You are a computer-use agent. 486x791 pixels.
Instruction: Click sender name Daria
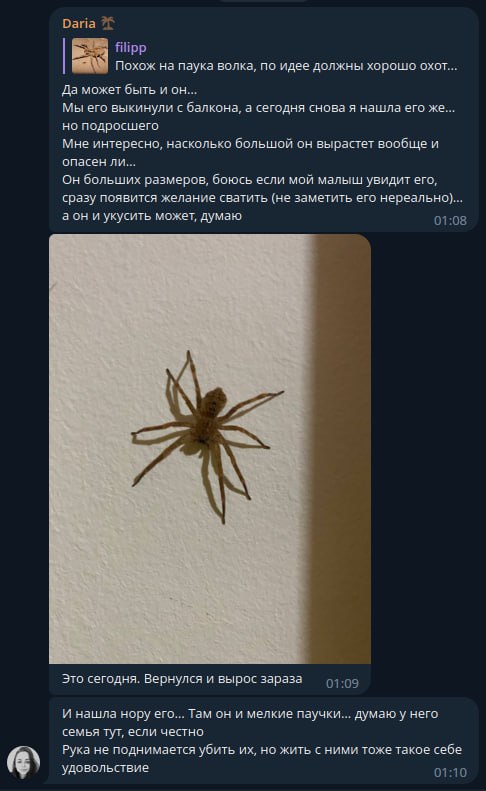[78, 23]
